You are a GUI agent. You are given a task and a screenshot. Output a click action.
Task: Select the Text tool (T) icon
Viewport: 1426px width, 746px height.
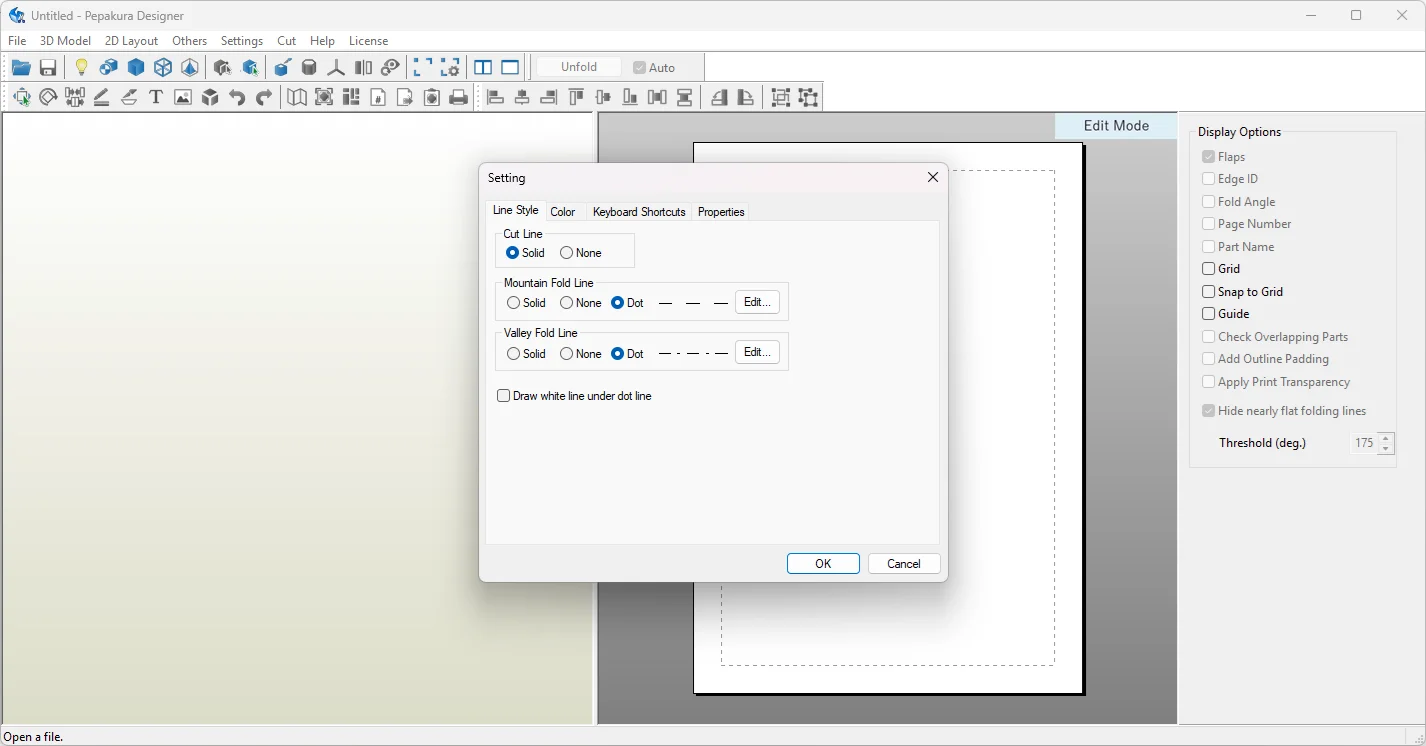[x=156, y=97]
